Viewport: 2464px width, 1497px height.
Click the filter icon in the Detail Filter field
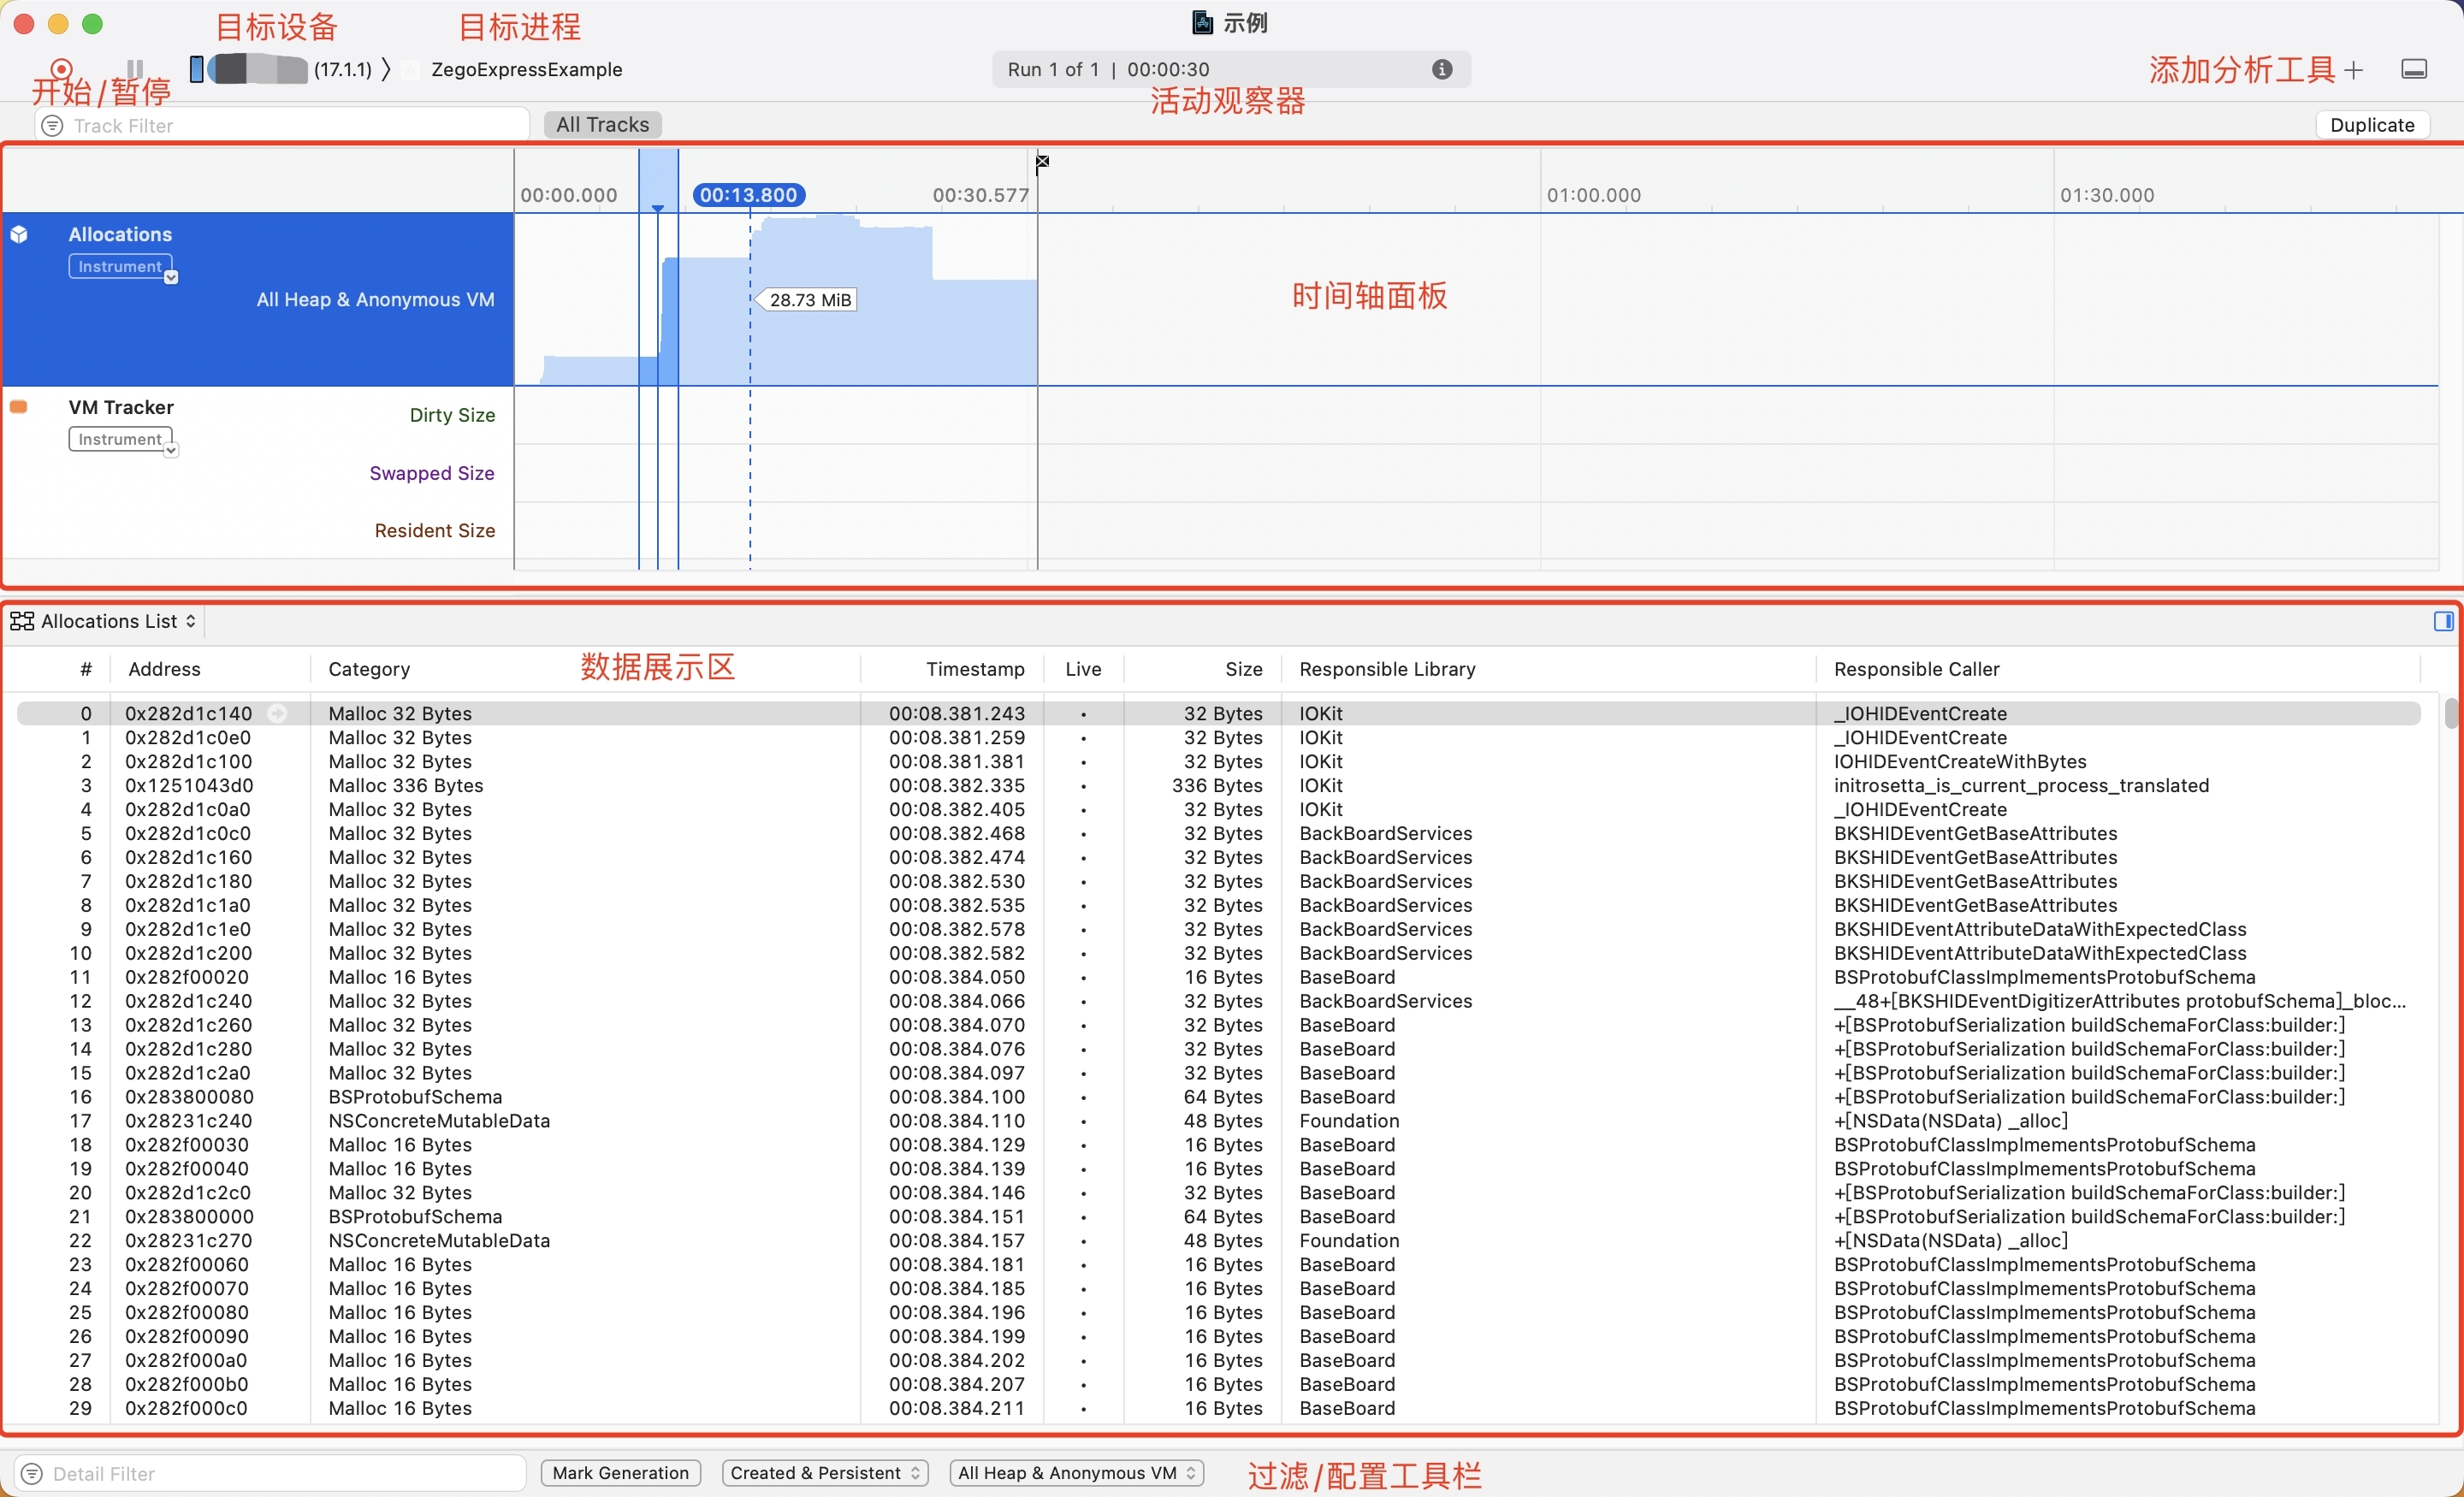click(33, 1473)
